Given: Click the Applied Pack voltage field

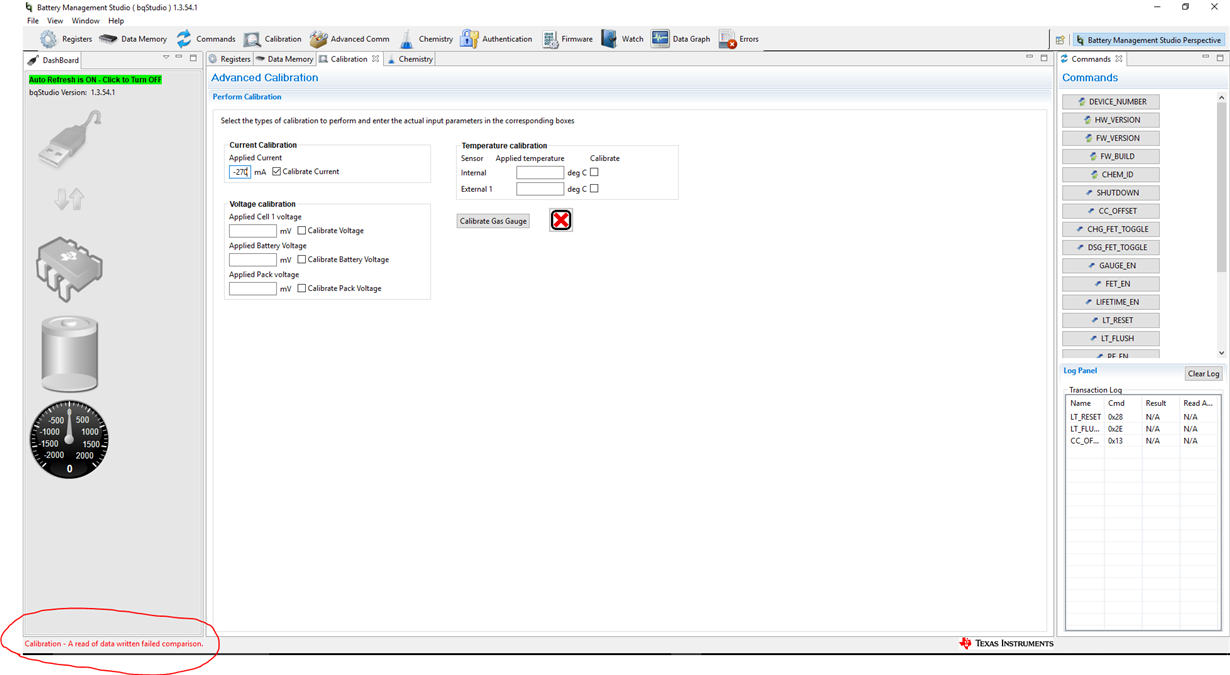Looking at the screenshot, I should point(252,289).
